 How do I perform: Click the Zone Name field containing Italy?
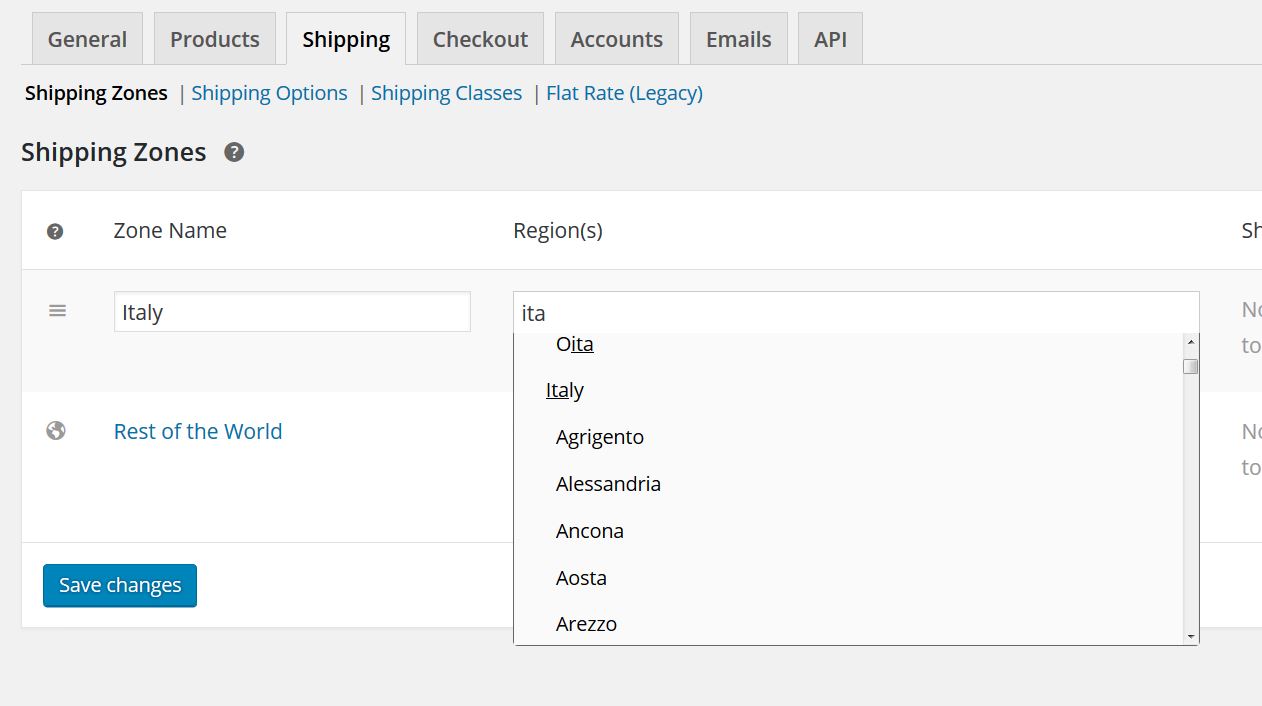click(292, 312)
